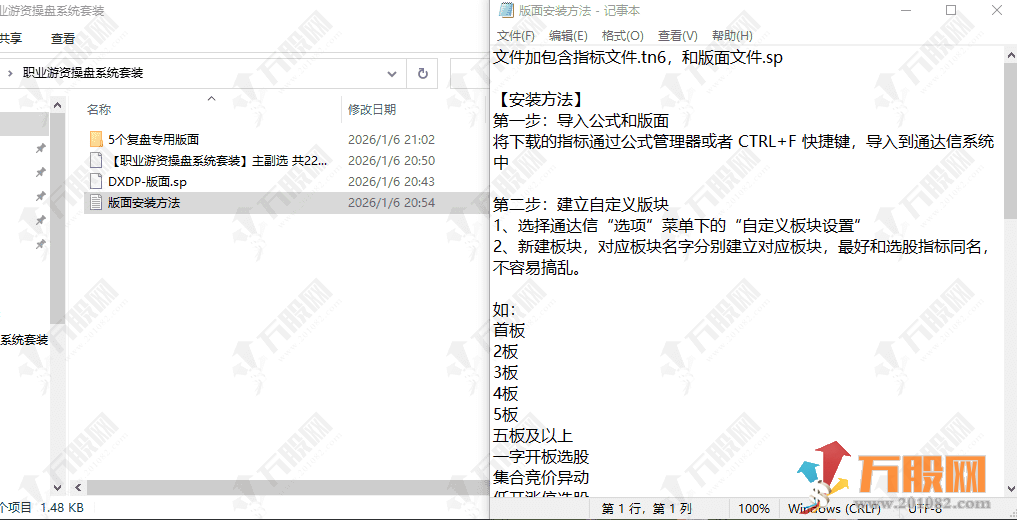1017x520 pixels.
Task: Click the line 第一步：导入公式和版面
Action: tap(581, 121)
